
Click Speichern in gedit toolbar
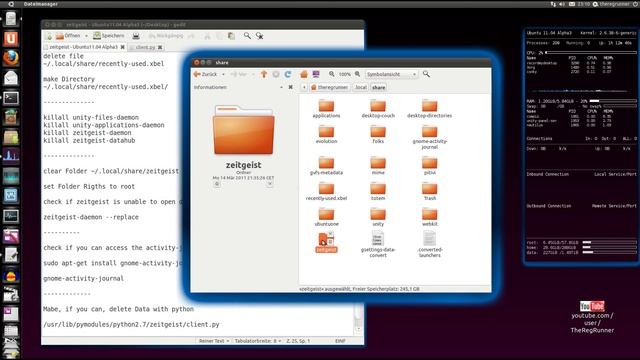tap(109, 36)
